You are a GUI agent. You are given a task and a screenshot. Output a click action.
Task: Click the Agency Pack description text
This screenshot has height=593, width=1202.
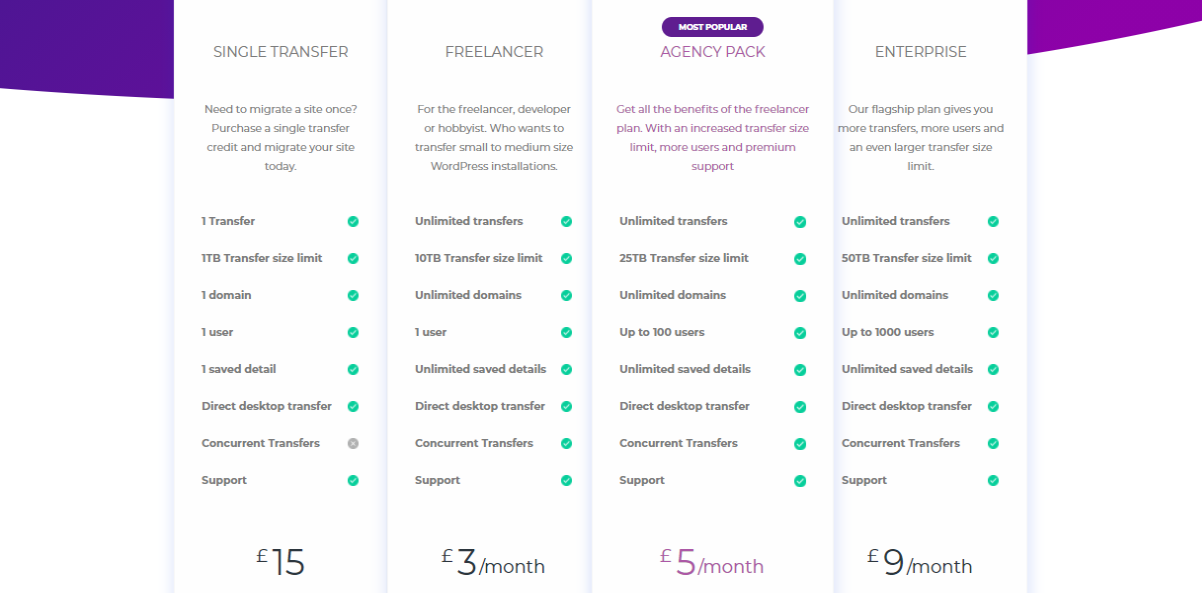click(712, 137)
